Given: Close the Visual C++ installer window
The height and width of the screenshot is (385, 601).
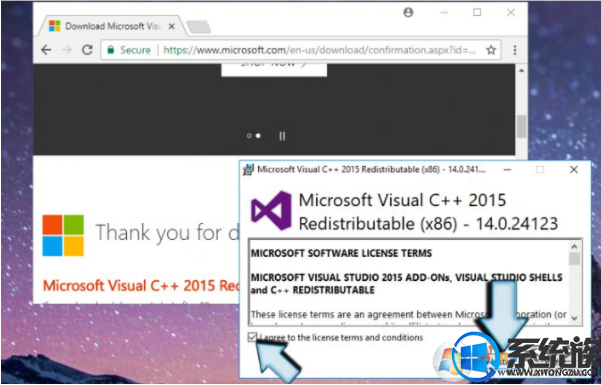Looking at the screenshot, I should [574, 169].
